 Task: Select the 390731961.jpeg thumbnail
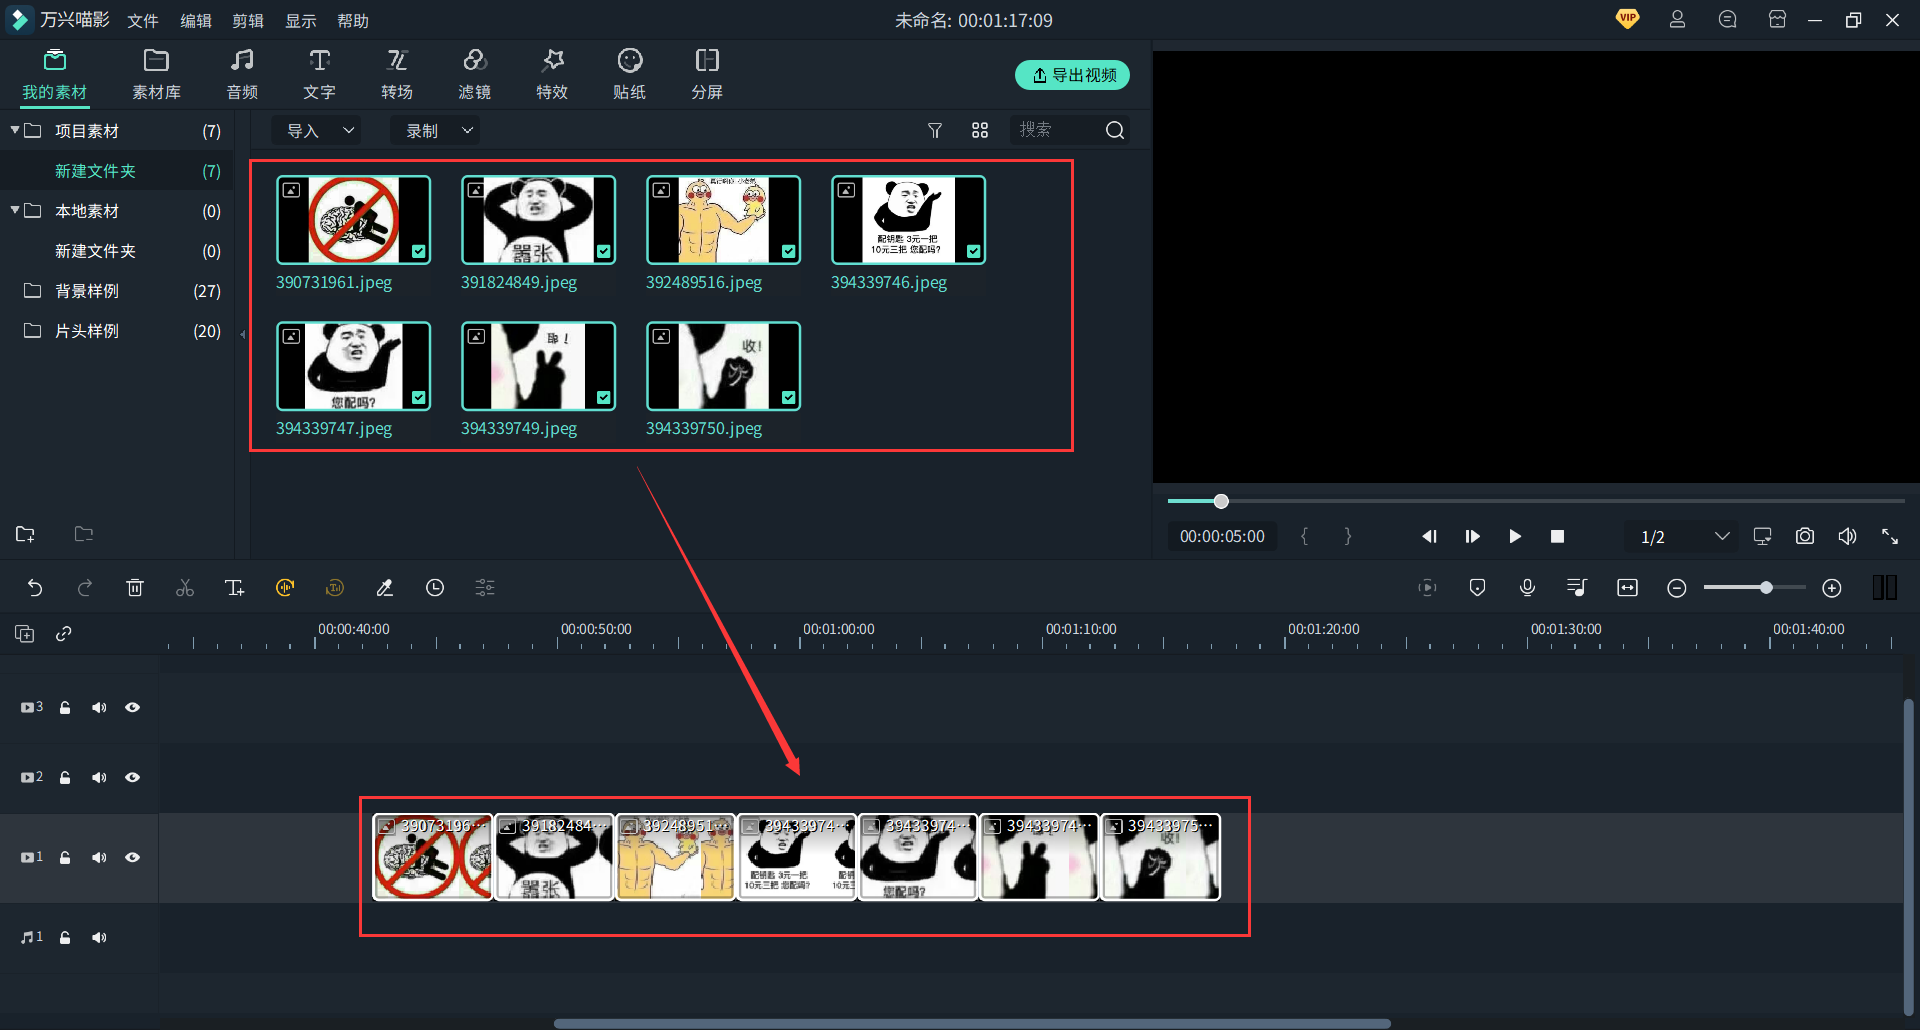click(x=353, y=220)
